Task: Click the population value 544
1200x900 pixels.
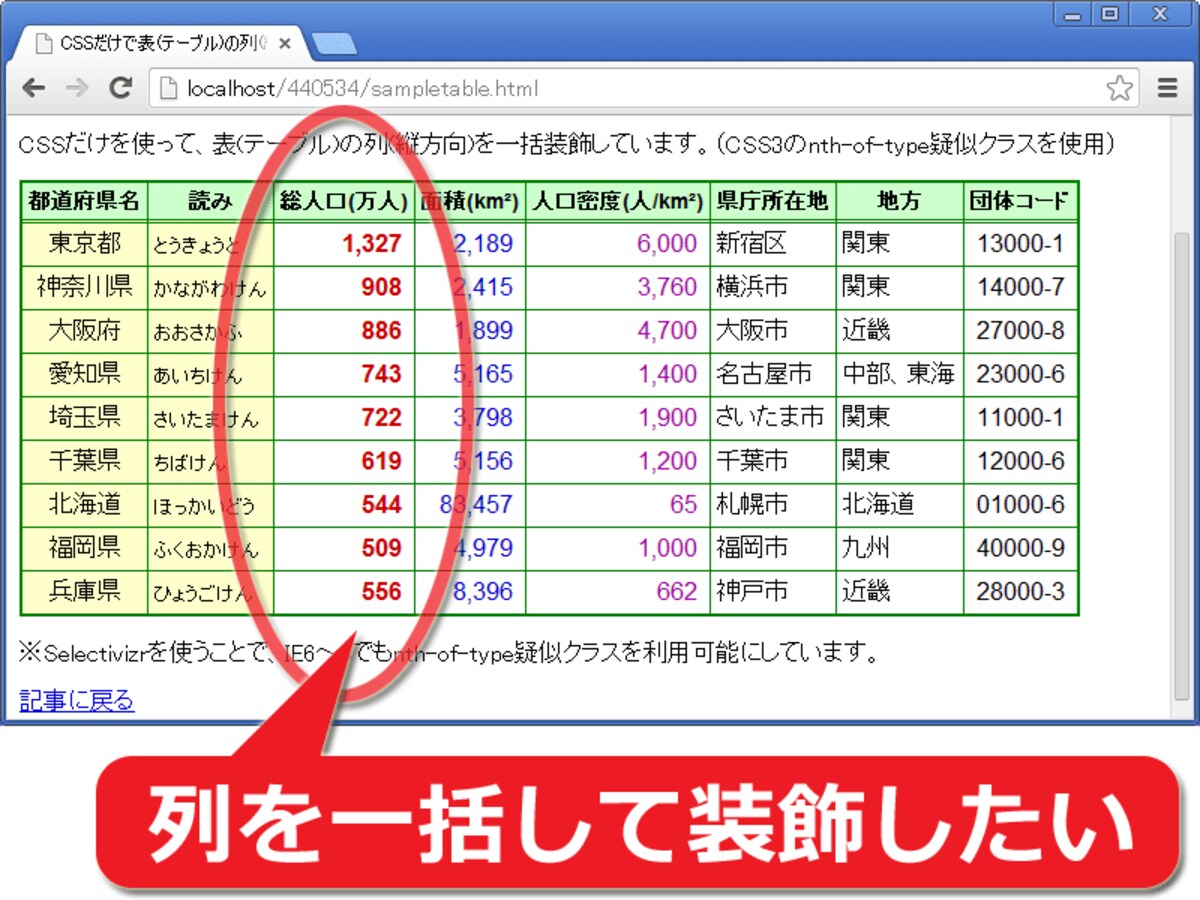Action: tap(381, 505)
